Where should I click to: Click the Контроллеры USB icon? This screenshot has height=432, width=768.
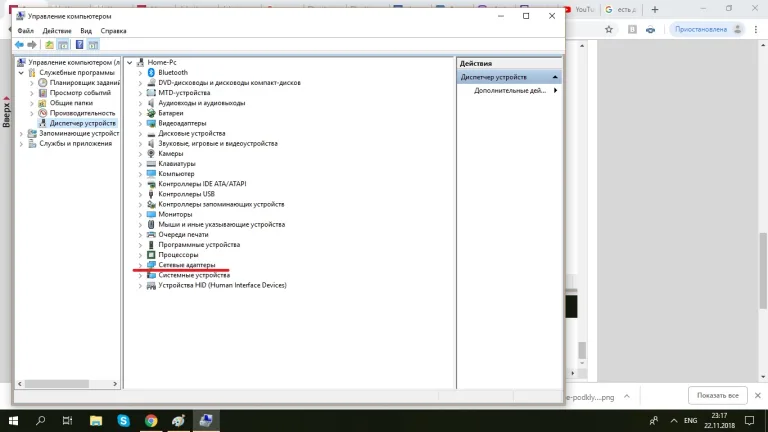(151, 194)
